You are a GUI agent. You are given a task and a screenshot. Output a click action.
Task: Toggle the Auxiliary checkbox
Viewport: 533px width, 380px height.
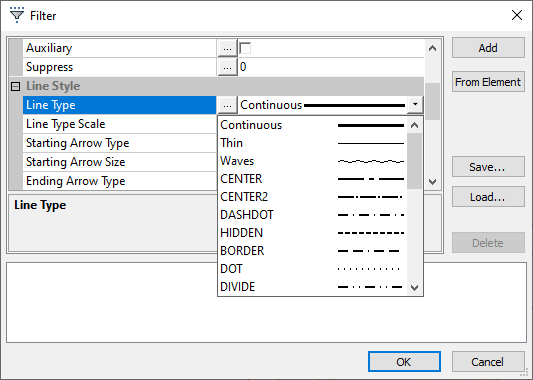245,48
